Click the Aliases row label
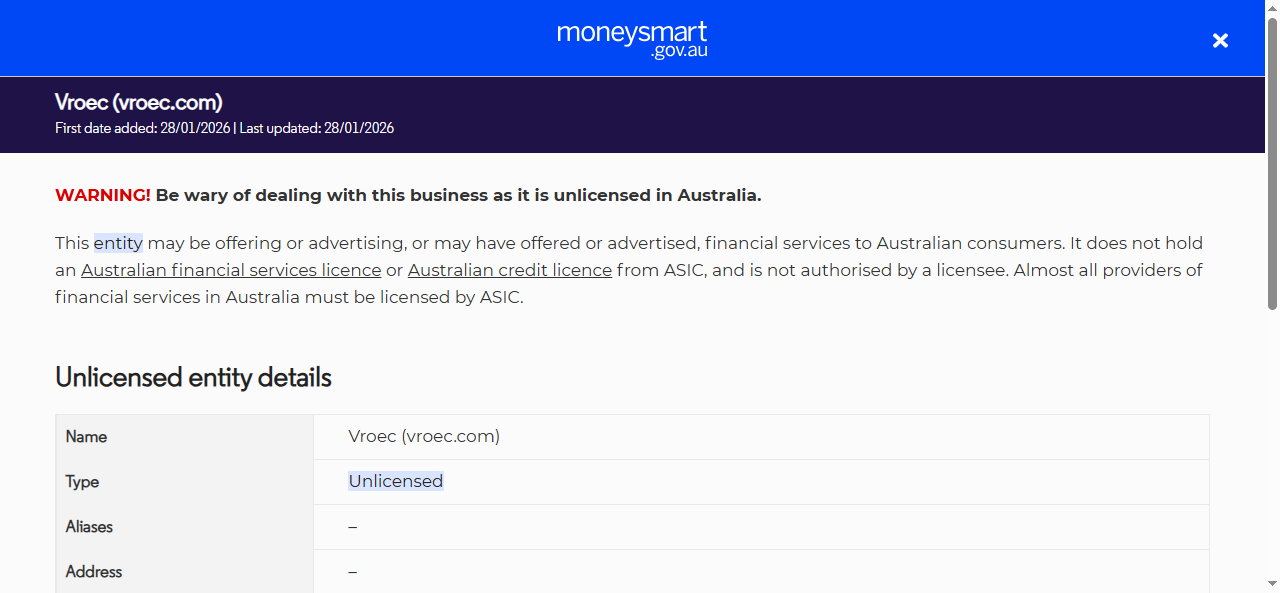 pyautogui.click(x=89, y=527)
